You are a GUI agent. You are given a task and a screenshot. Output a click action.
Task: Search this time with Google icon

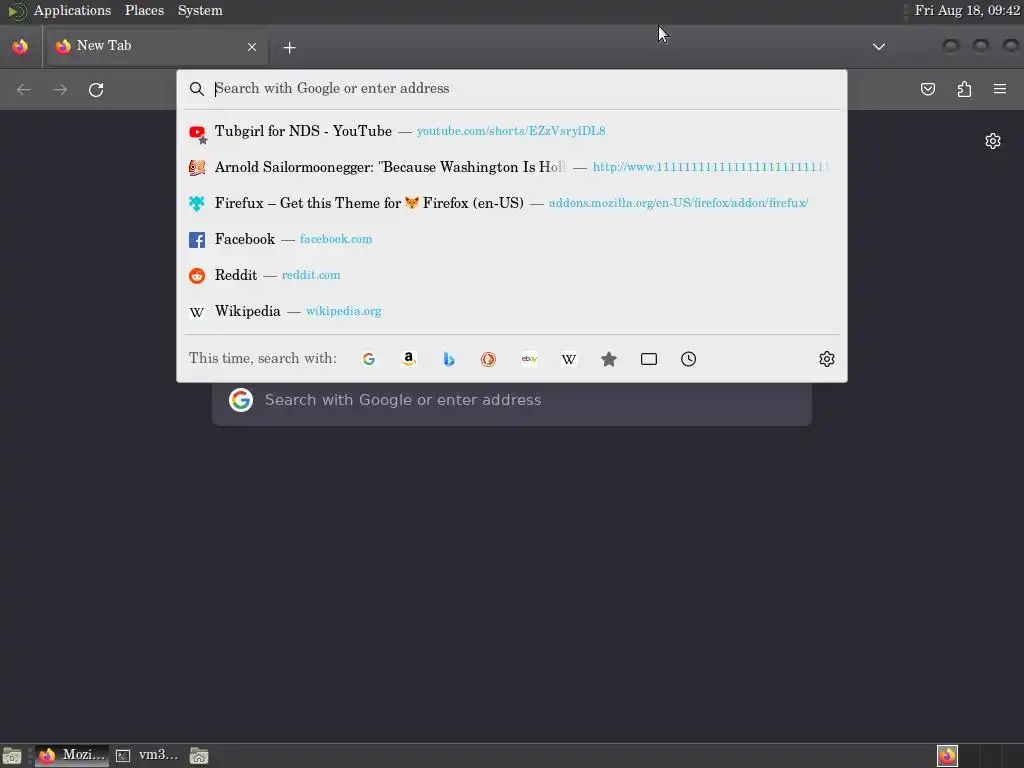tap(368, 359)
